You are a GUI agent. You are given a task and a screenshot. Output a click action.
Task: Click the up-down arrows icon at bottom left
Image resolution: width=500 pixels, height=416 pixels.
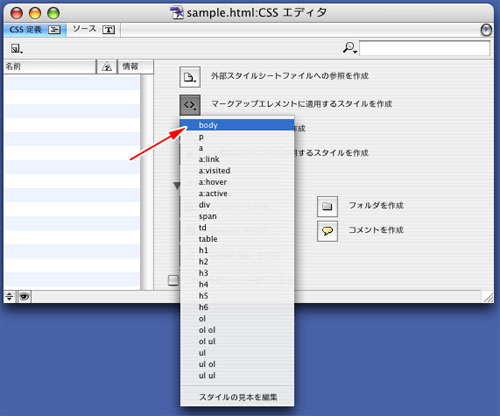click(9, 296)
